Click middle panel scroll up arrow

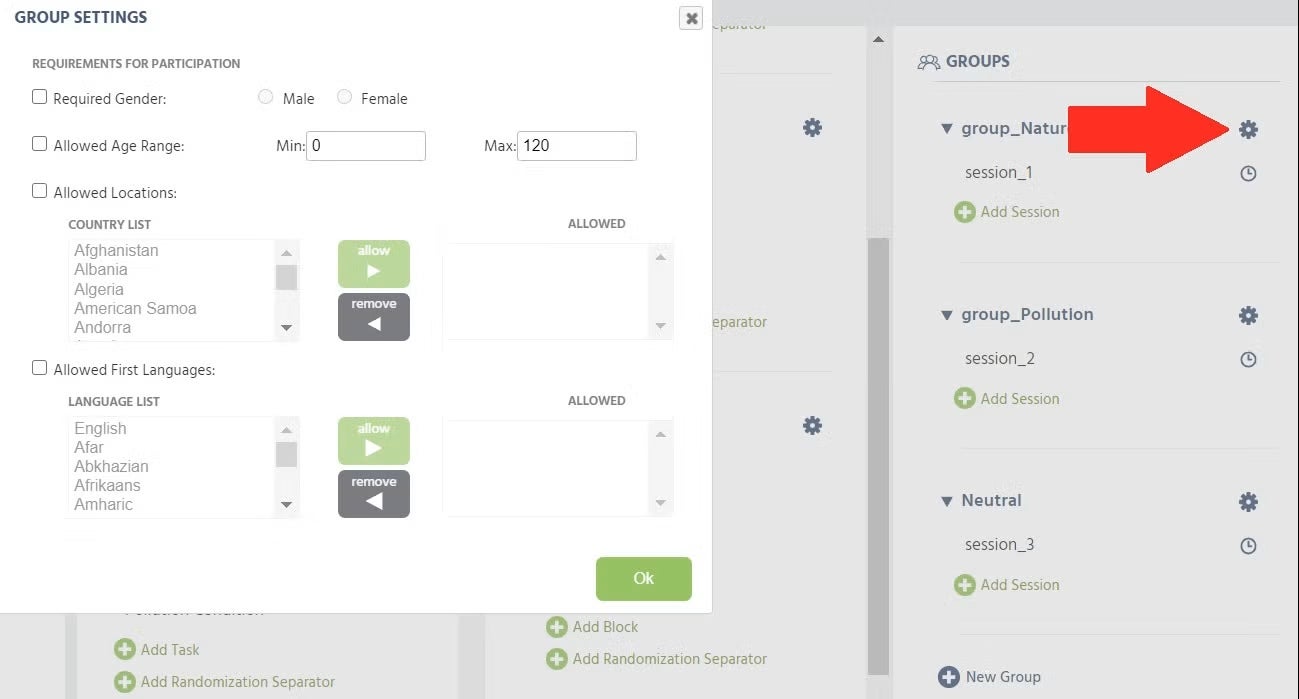tap(878, 40)
